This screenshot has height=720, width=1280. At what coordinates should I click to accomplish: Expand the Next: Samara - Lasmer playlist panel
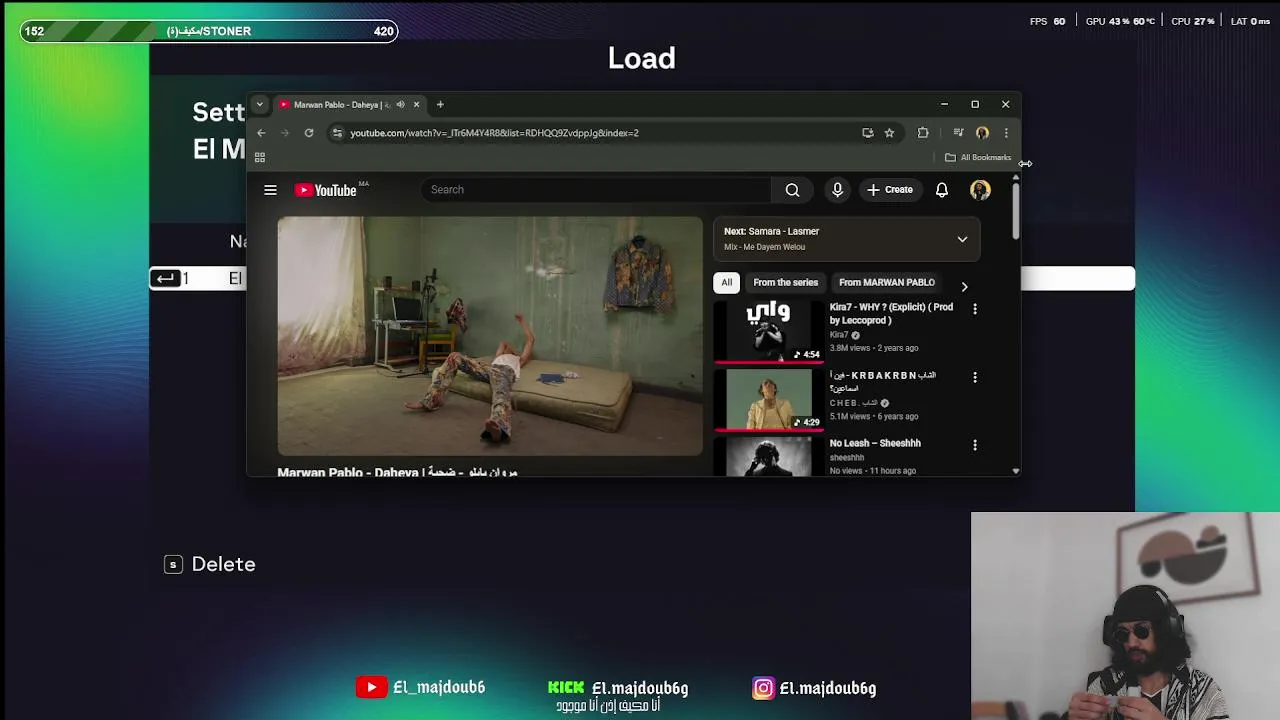962,239
